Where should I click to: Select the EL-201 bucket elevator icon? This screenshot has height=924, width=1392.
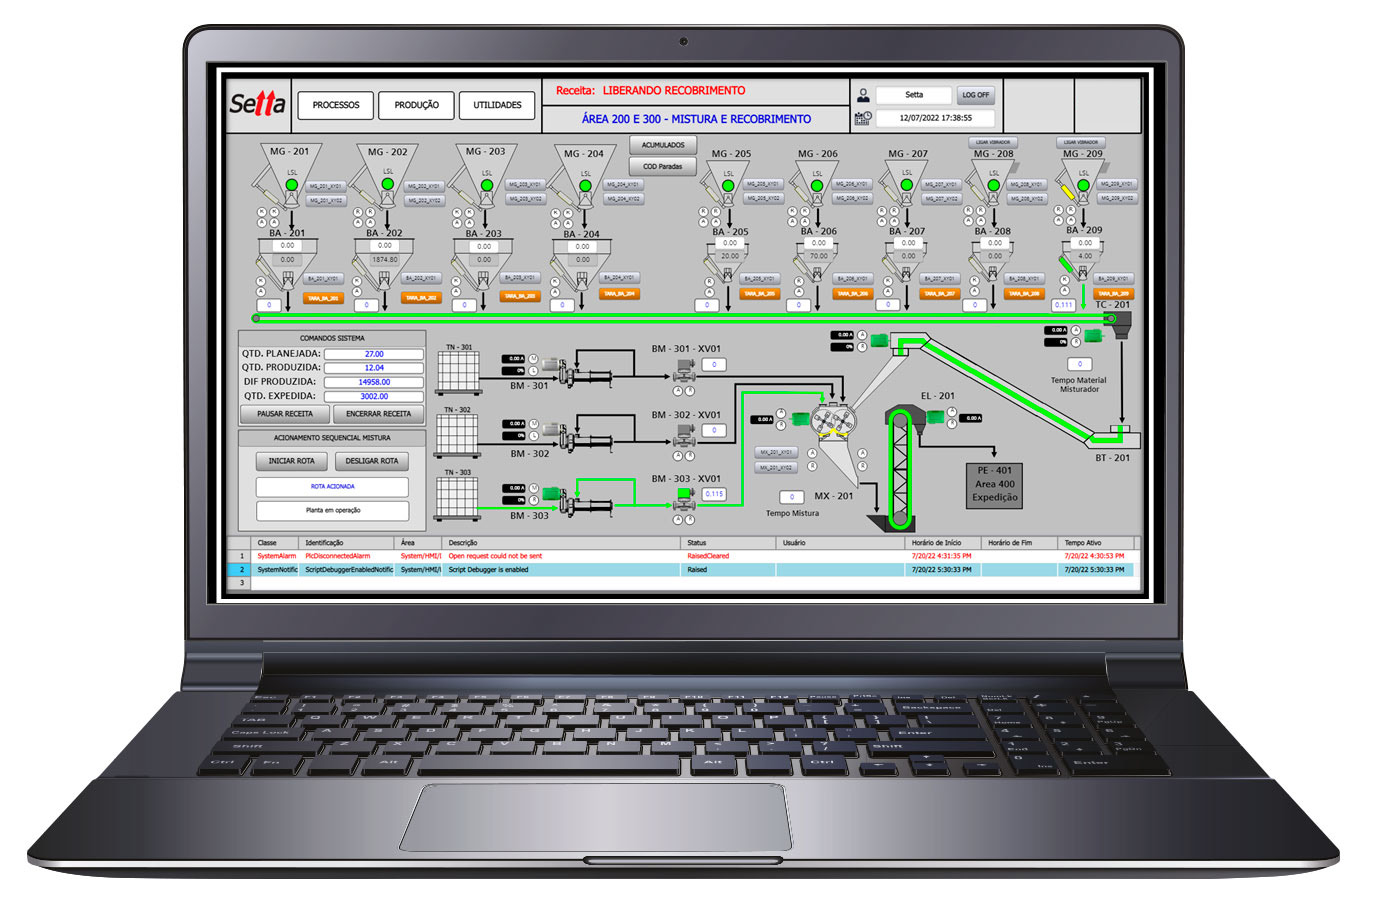click(900, 468)
